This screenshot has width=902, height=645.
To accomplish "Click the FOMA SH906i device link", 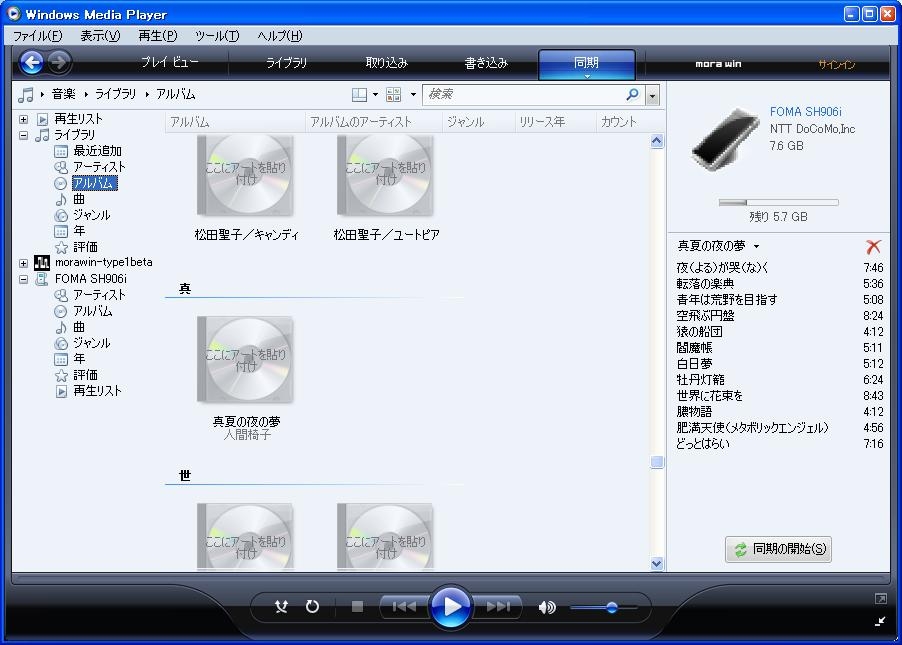I will click(805, 112).
